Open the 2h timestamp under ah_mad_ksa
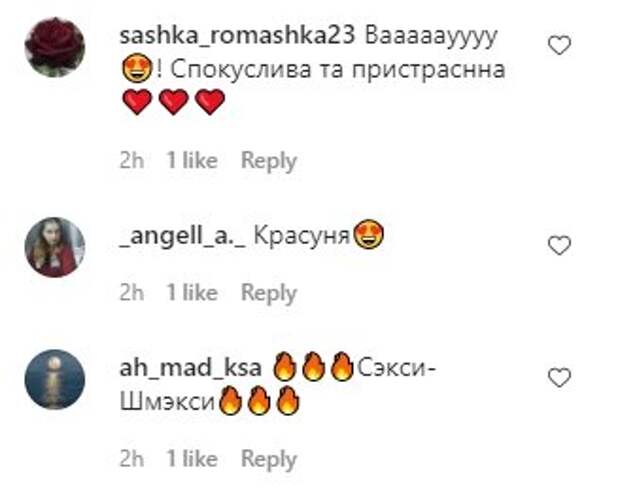Viewport: 620px width, 493px height. pos(132,459)
